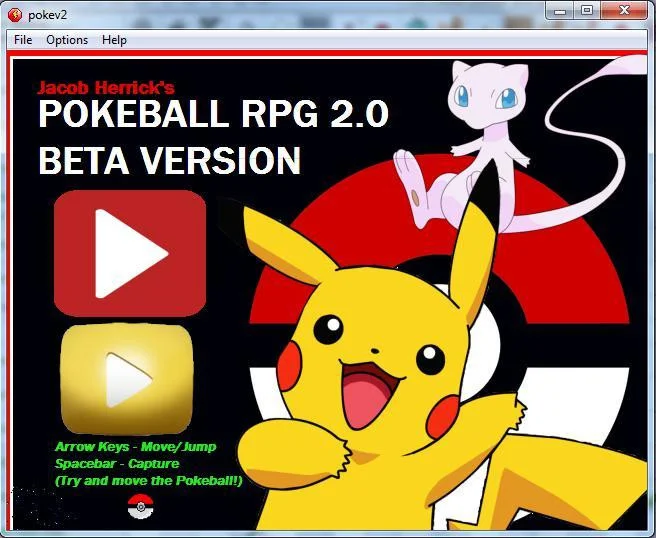Click 'Spacebar - Capture' instruction text

click(x=117, y=464)
